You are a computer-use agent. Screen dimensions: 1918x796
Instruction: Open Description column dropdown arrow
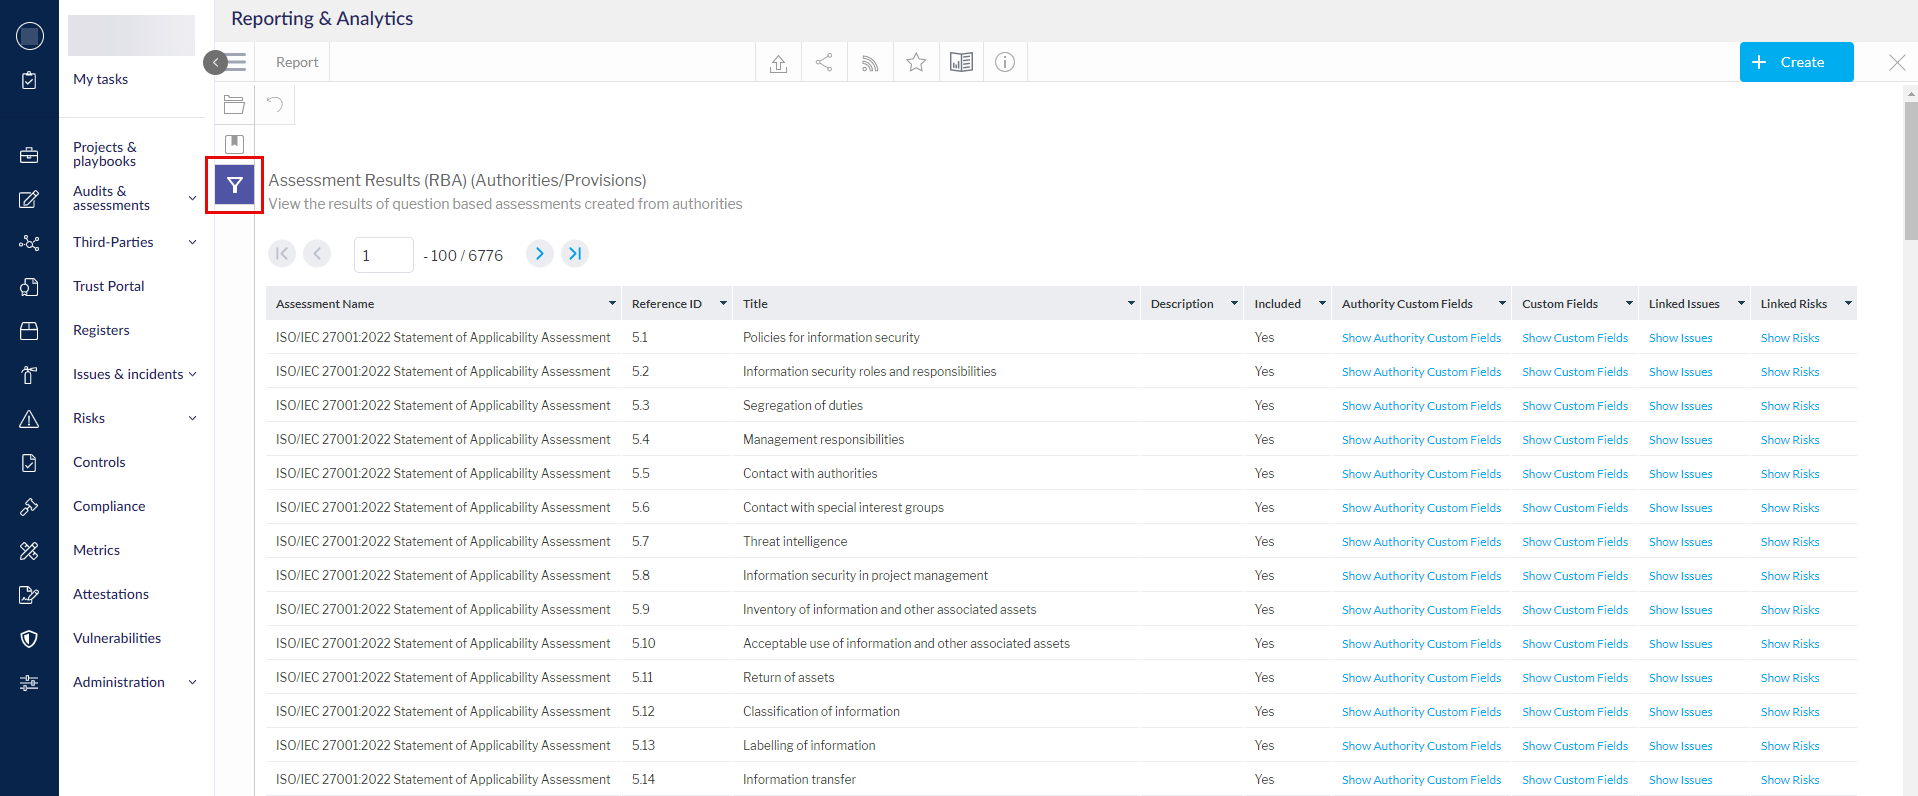tap(1234, 304)
